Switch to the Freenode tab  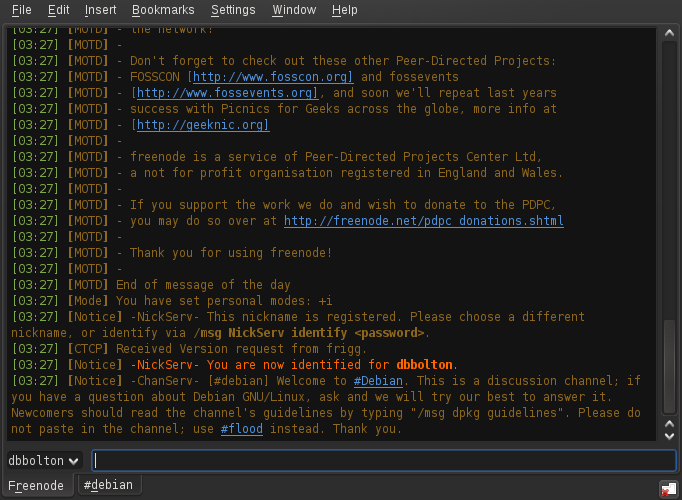click(x=36, y=485)
